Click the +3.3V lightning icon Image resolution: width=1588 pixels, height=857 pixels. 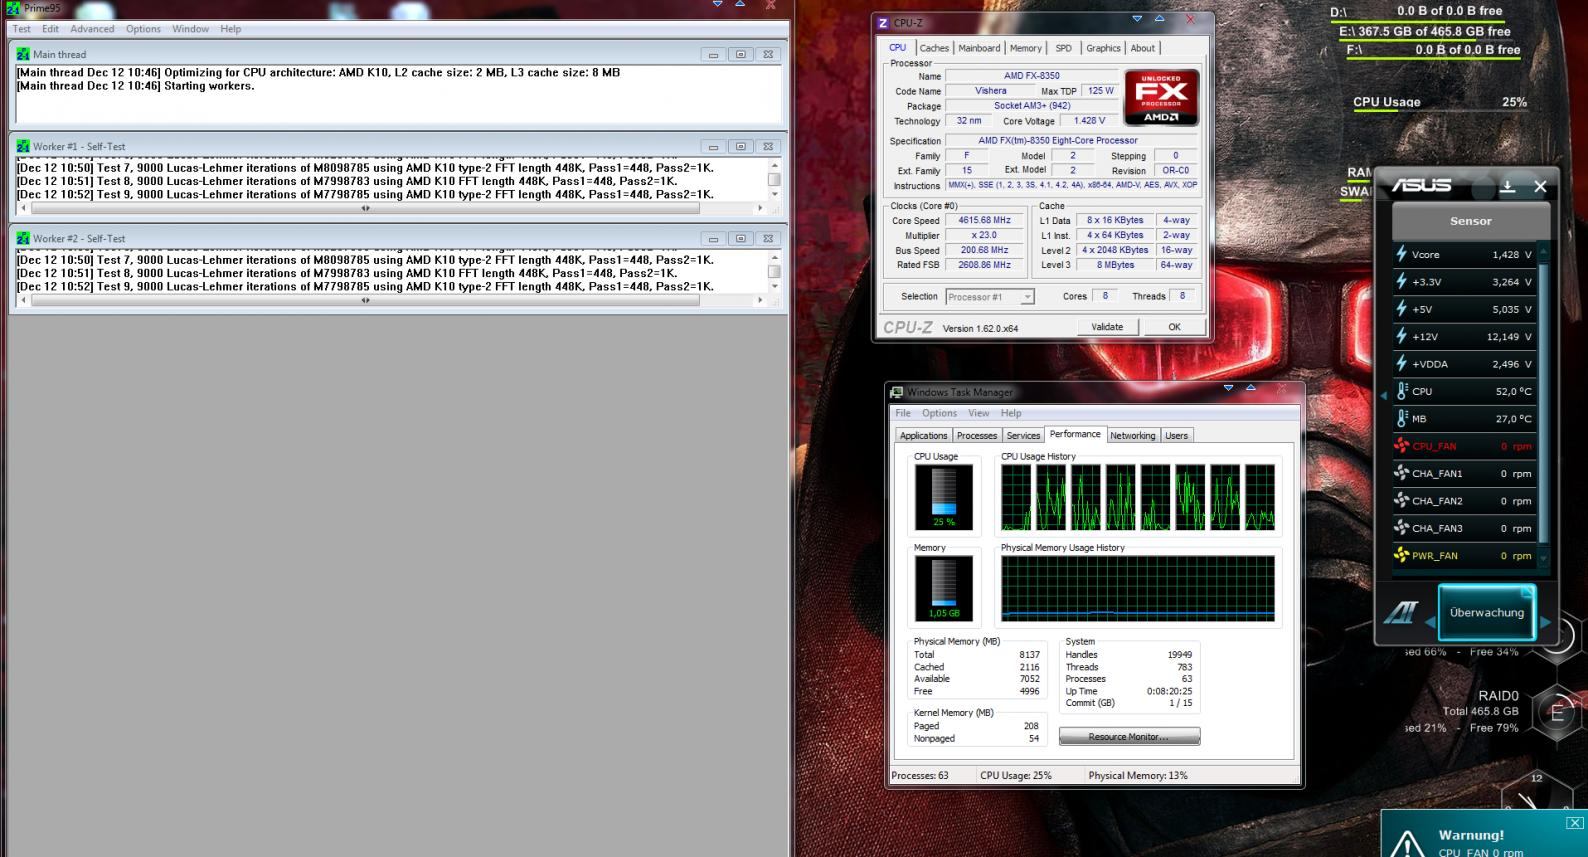coord(1402,282)
